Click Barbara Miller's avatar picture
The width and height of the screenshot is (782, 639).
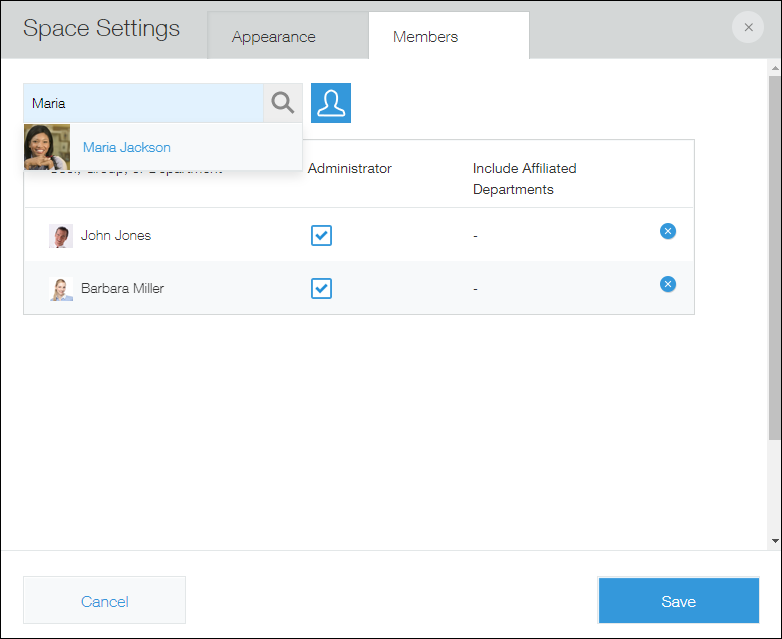(x=61, y=289)
